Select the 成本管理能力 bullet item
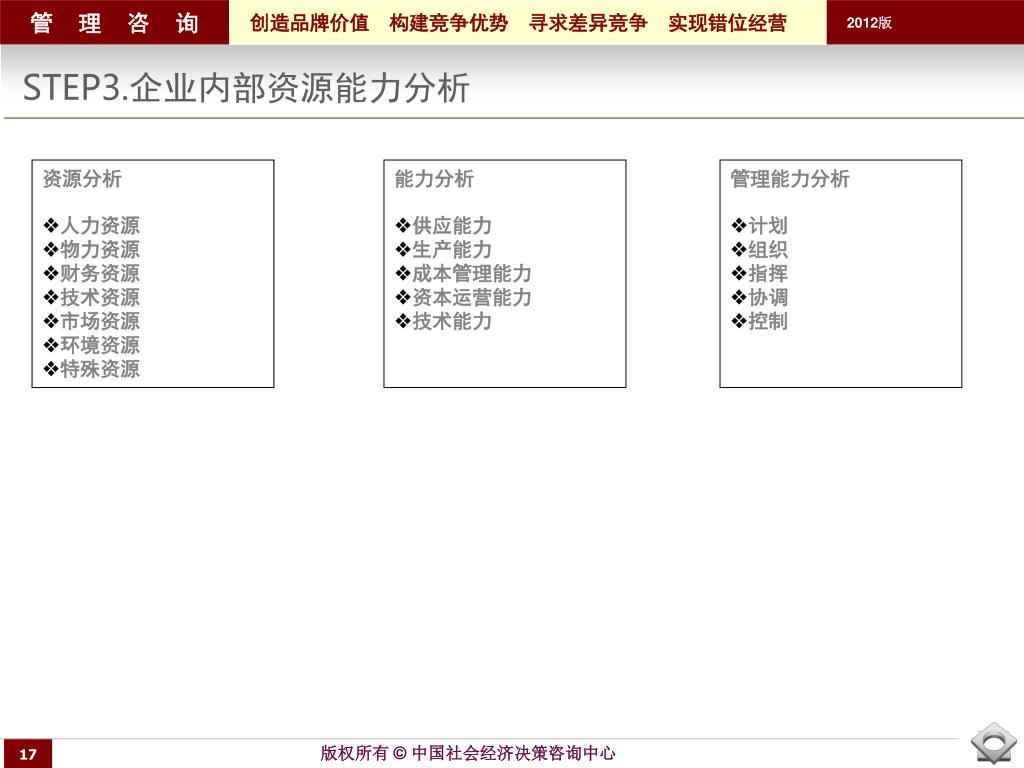This screenshot has width=1024, height=768. tap(464, 274)
